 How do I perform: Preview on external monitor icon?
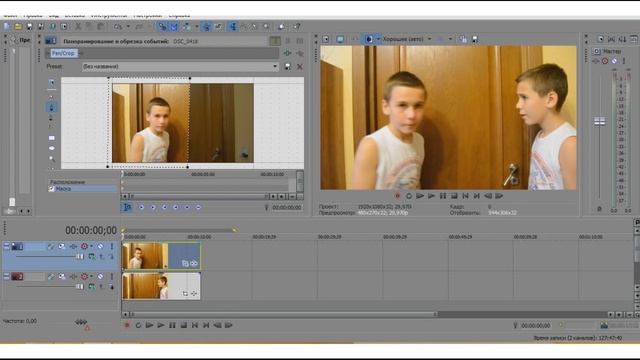(x=340, y=39)
